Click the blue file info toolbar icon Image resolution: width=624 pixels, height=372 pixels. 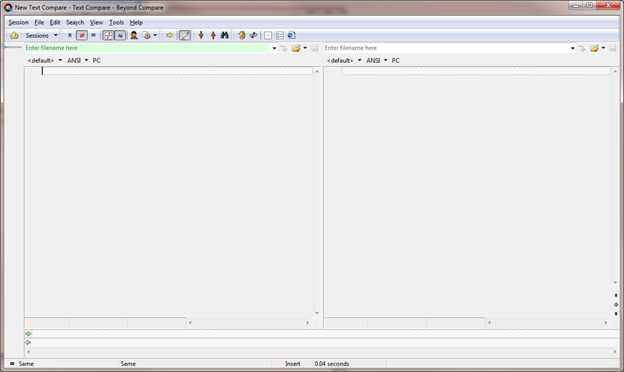point(291,35)
